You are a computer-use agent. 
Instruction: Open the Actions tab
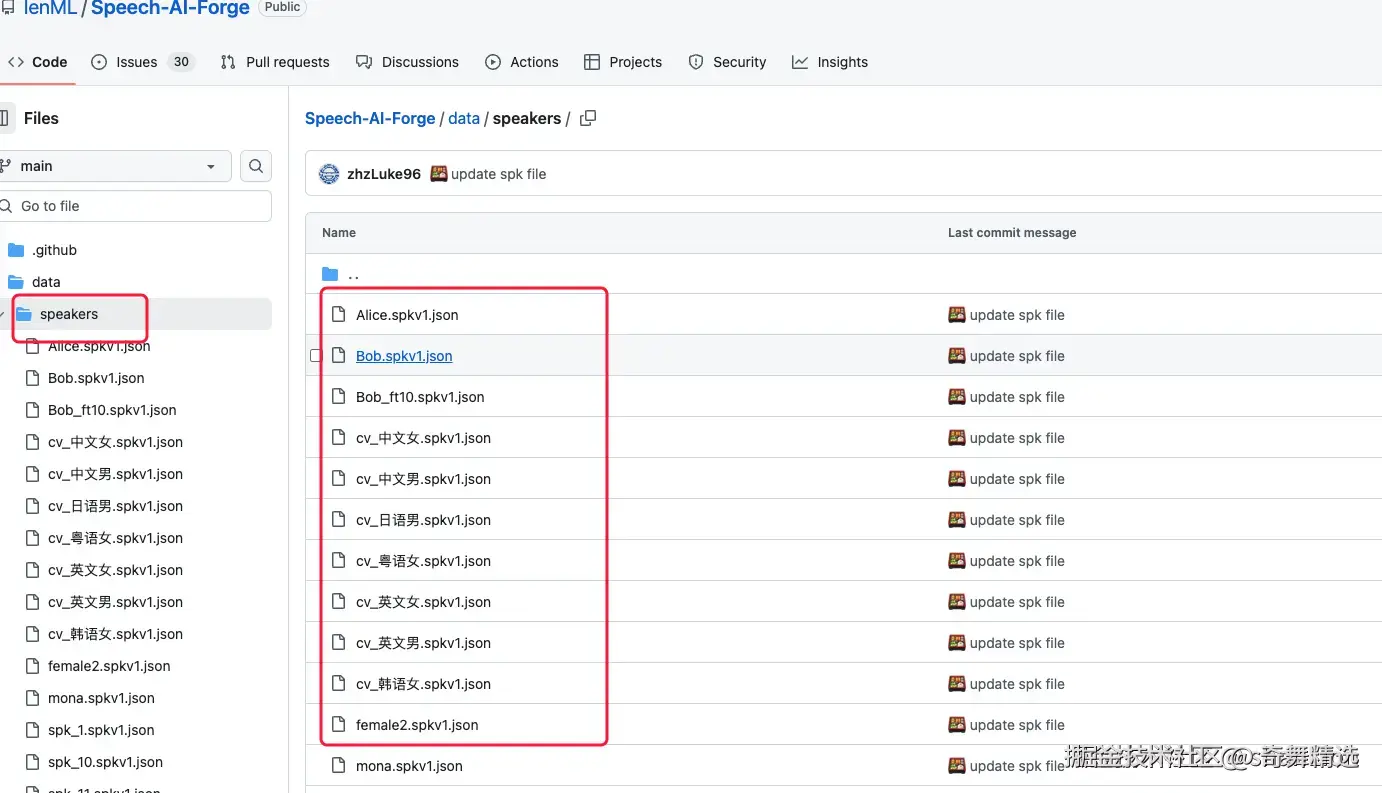522,62
